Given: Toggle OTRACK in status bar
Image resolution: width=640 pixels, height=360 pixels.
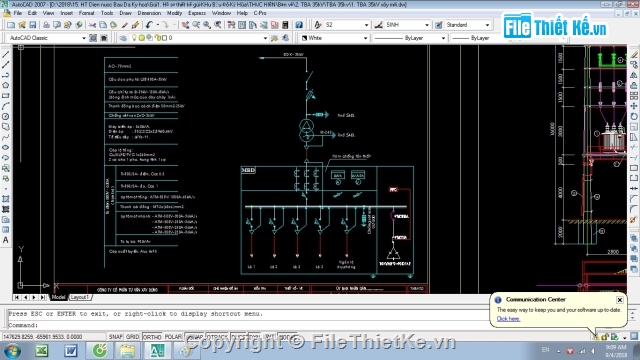Looking at the screenshot, I should pyautogui.click(x=217, y=337).
